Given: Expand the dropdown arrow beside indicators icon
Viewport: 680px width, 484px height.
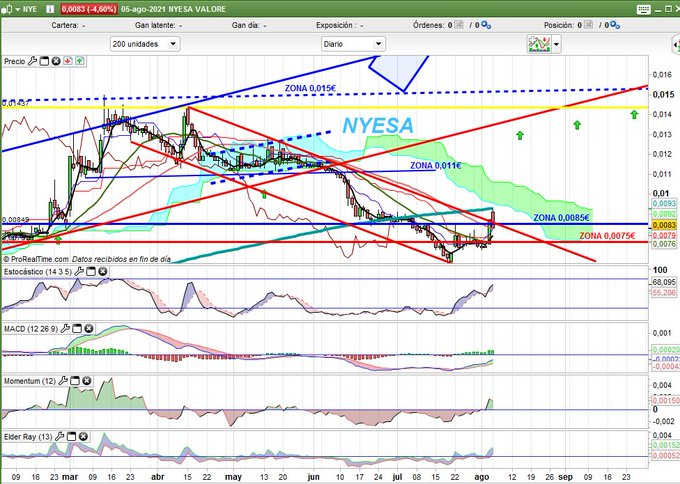Looking at the screenshot, I should (x=556, y=44).
